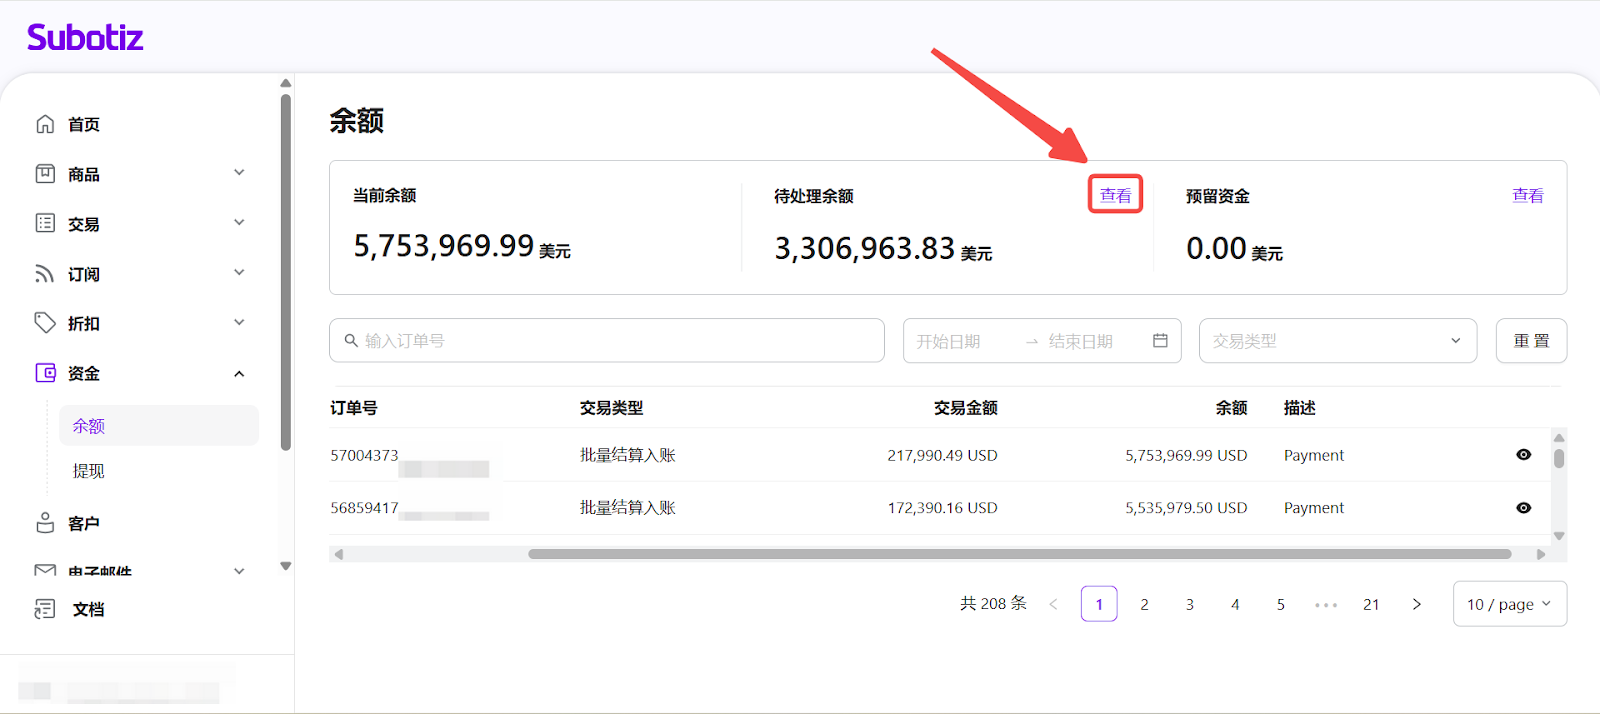This screenshot has height=714, width=1600.
Task: Click the 客户 customer icon
Action: pos(45,523)
